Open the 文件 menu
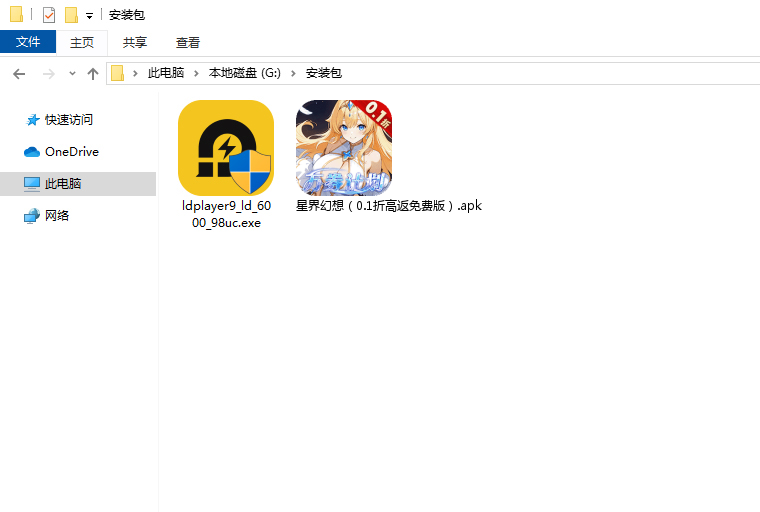Screen dimensions: 760x512 pos(28,42)
